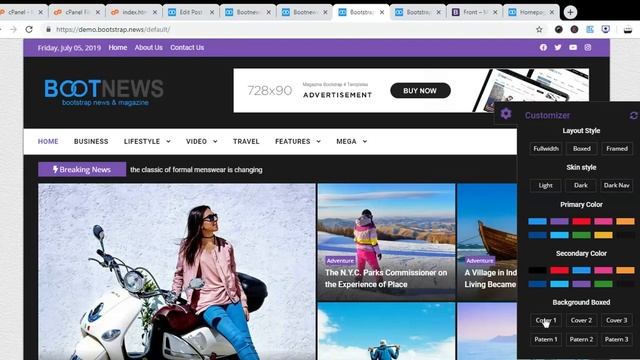
Task: Click the blue square extension icon
Action: [x=590, y=29]
